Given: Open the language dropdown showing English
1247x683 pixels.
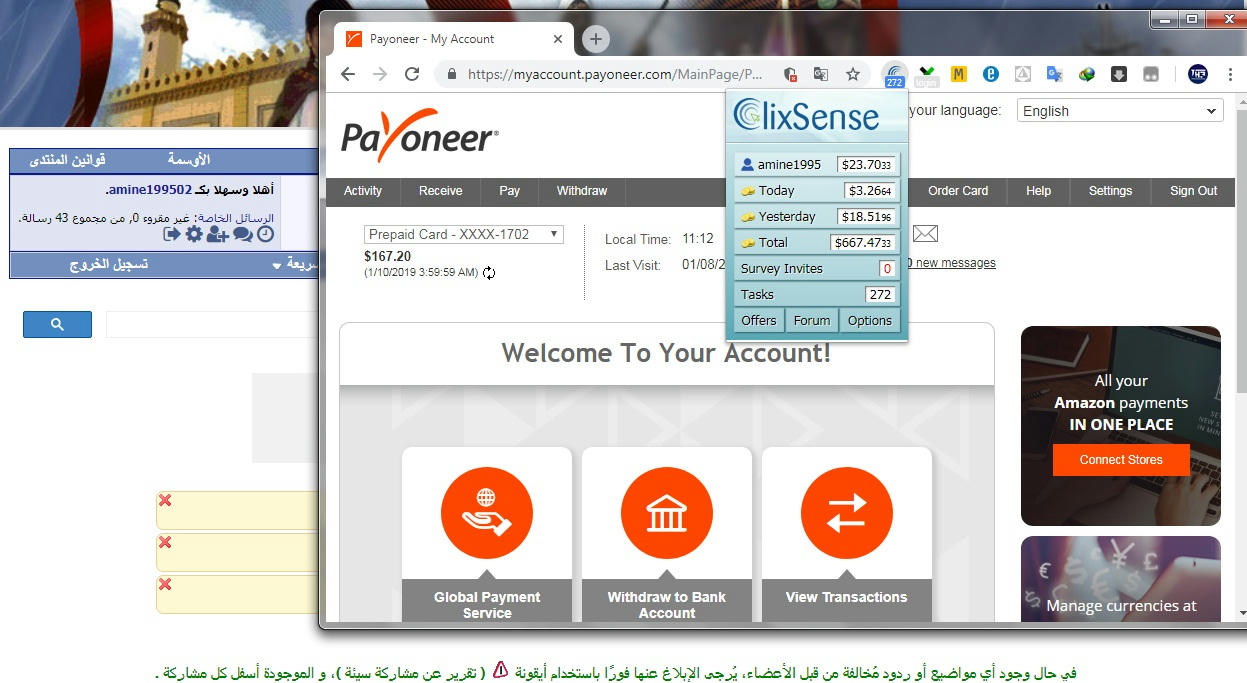Looking at the screenshot, I should click(x=1120, y=111).
